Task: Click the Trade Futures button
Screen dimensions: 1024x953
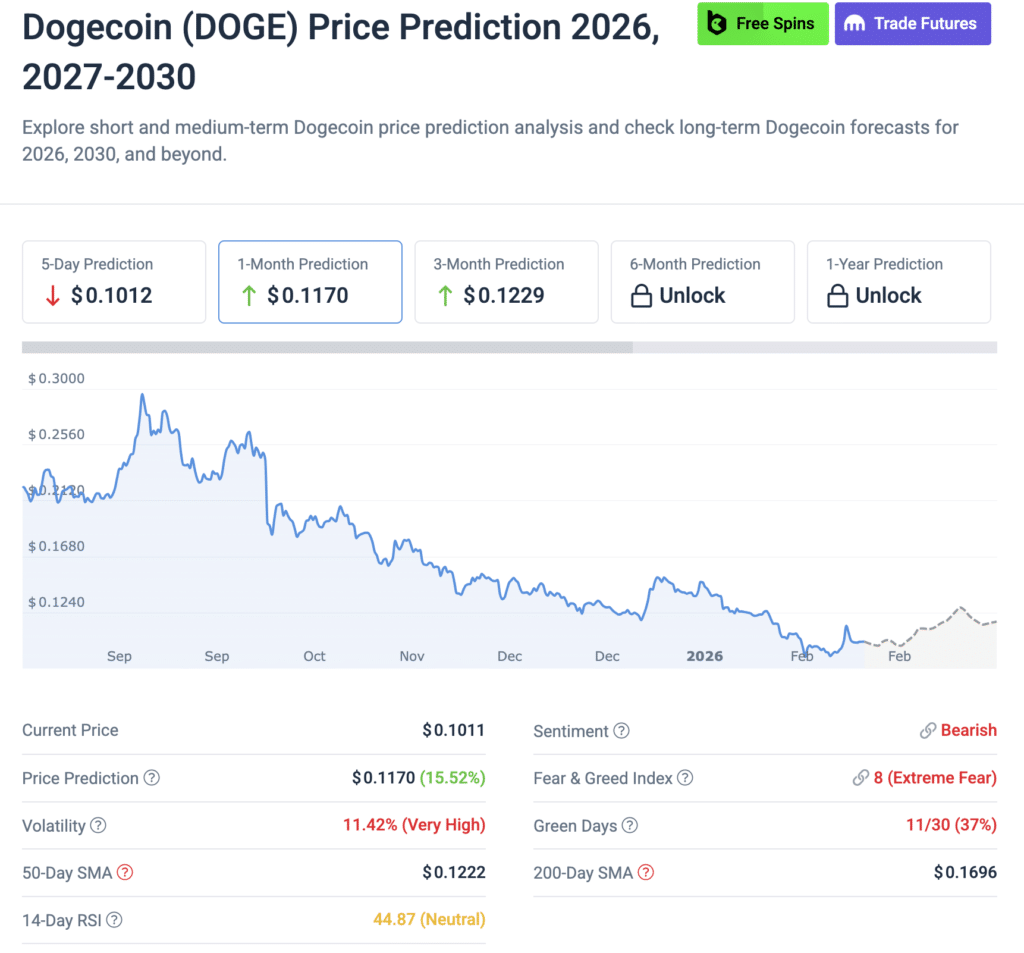Action: (912, 23)
